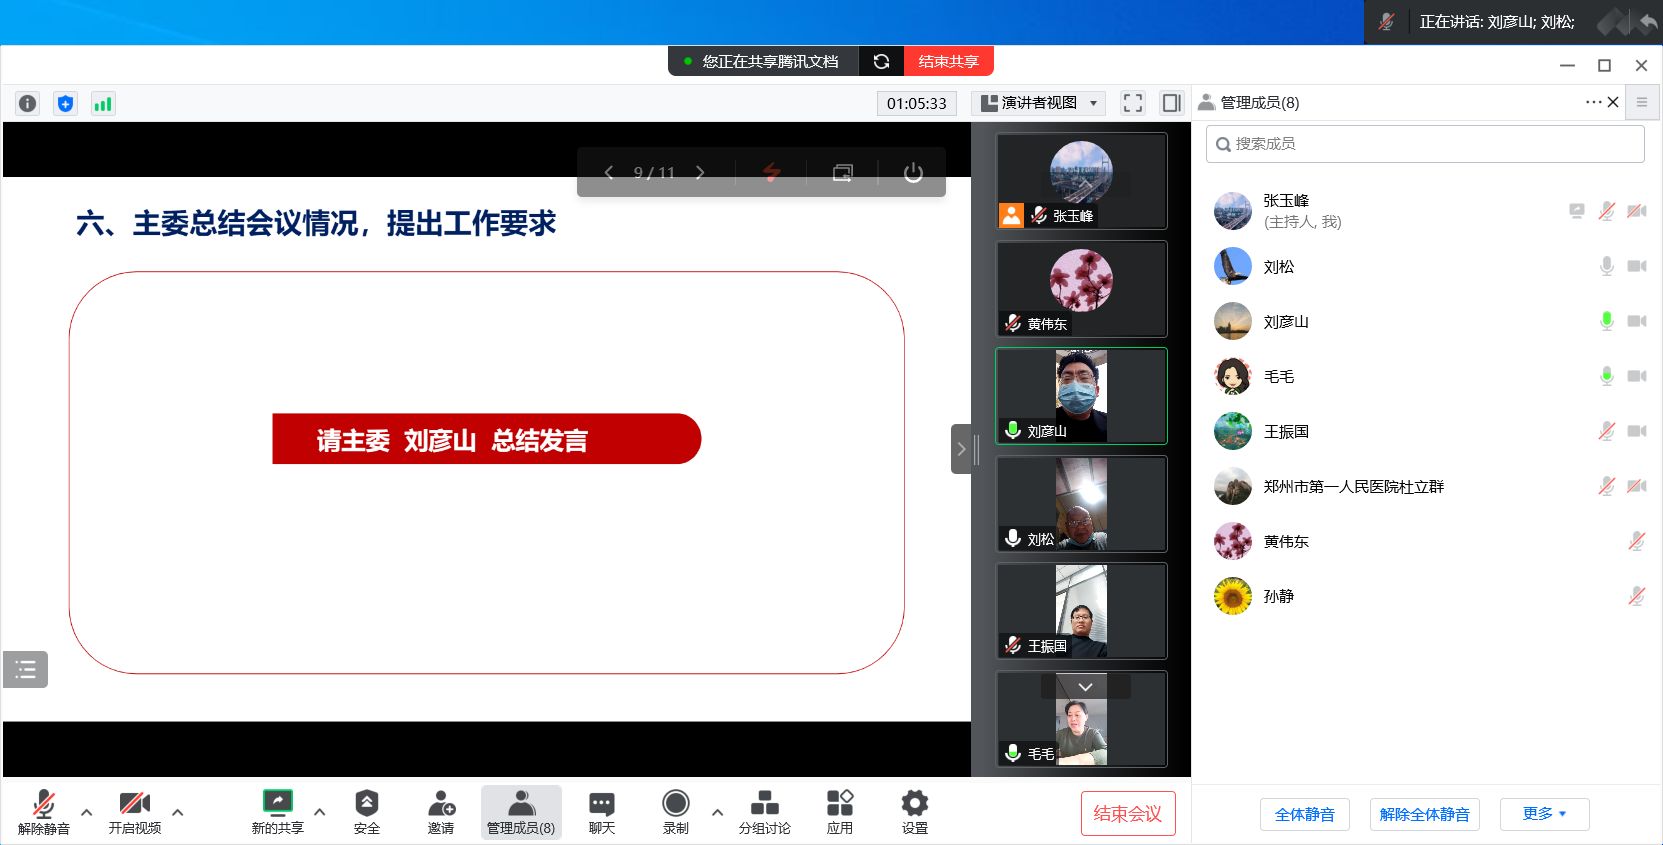Toggle 刘彦山 camera in member list
1663x845 pixels.
[x=1637, y=321]
